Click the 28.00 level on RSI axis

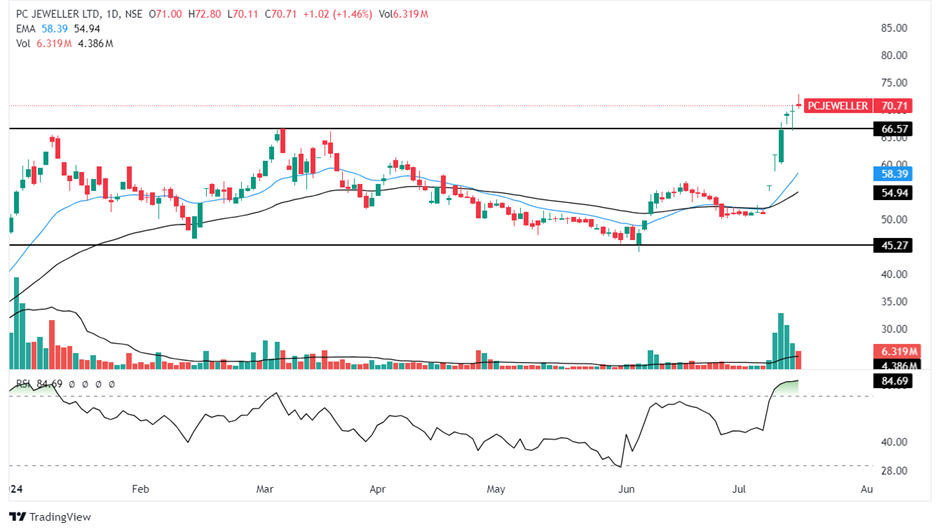pos(894,470)
